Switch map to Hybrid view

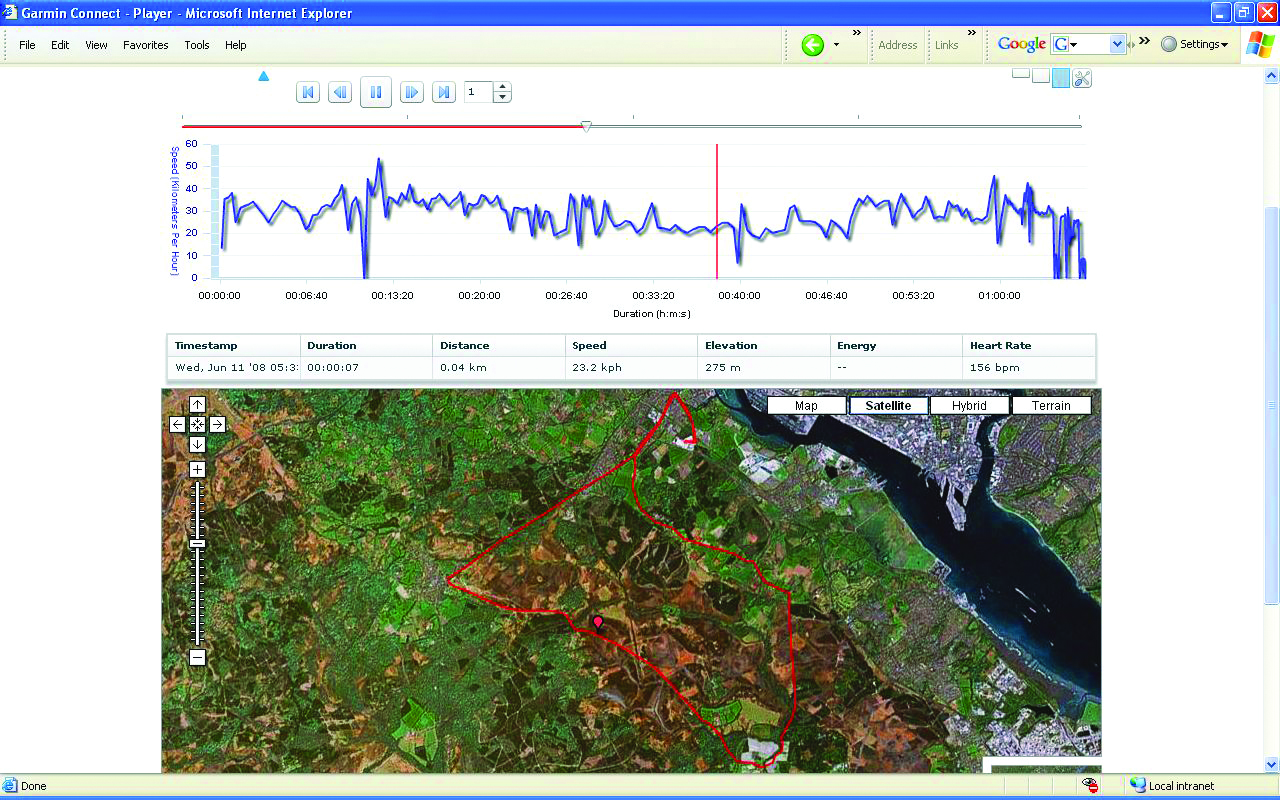(969, 406)
